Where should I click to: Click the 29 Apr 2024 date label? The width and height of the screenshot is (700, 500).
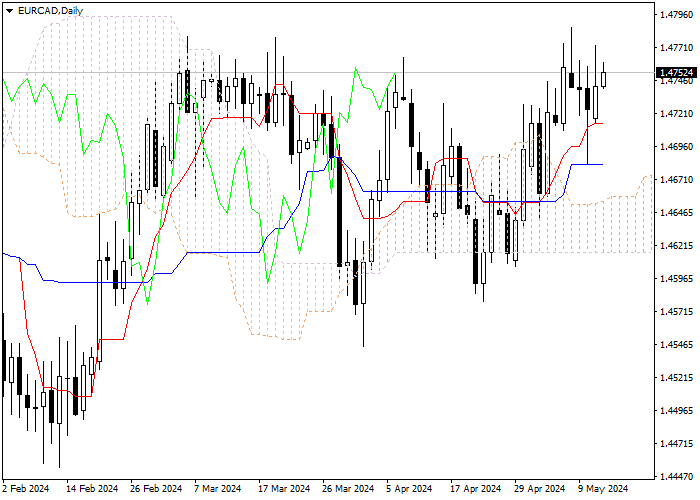tap(539, 489)
